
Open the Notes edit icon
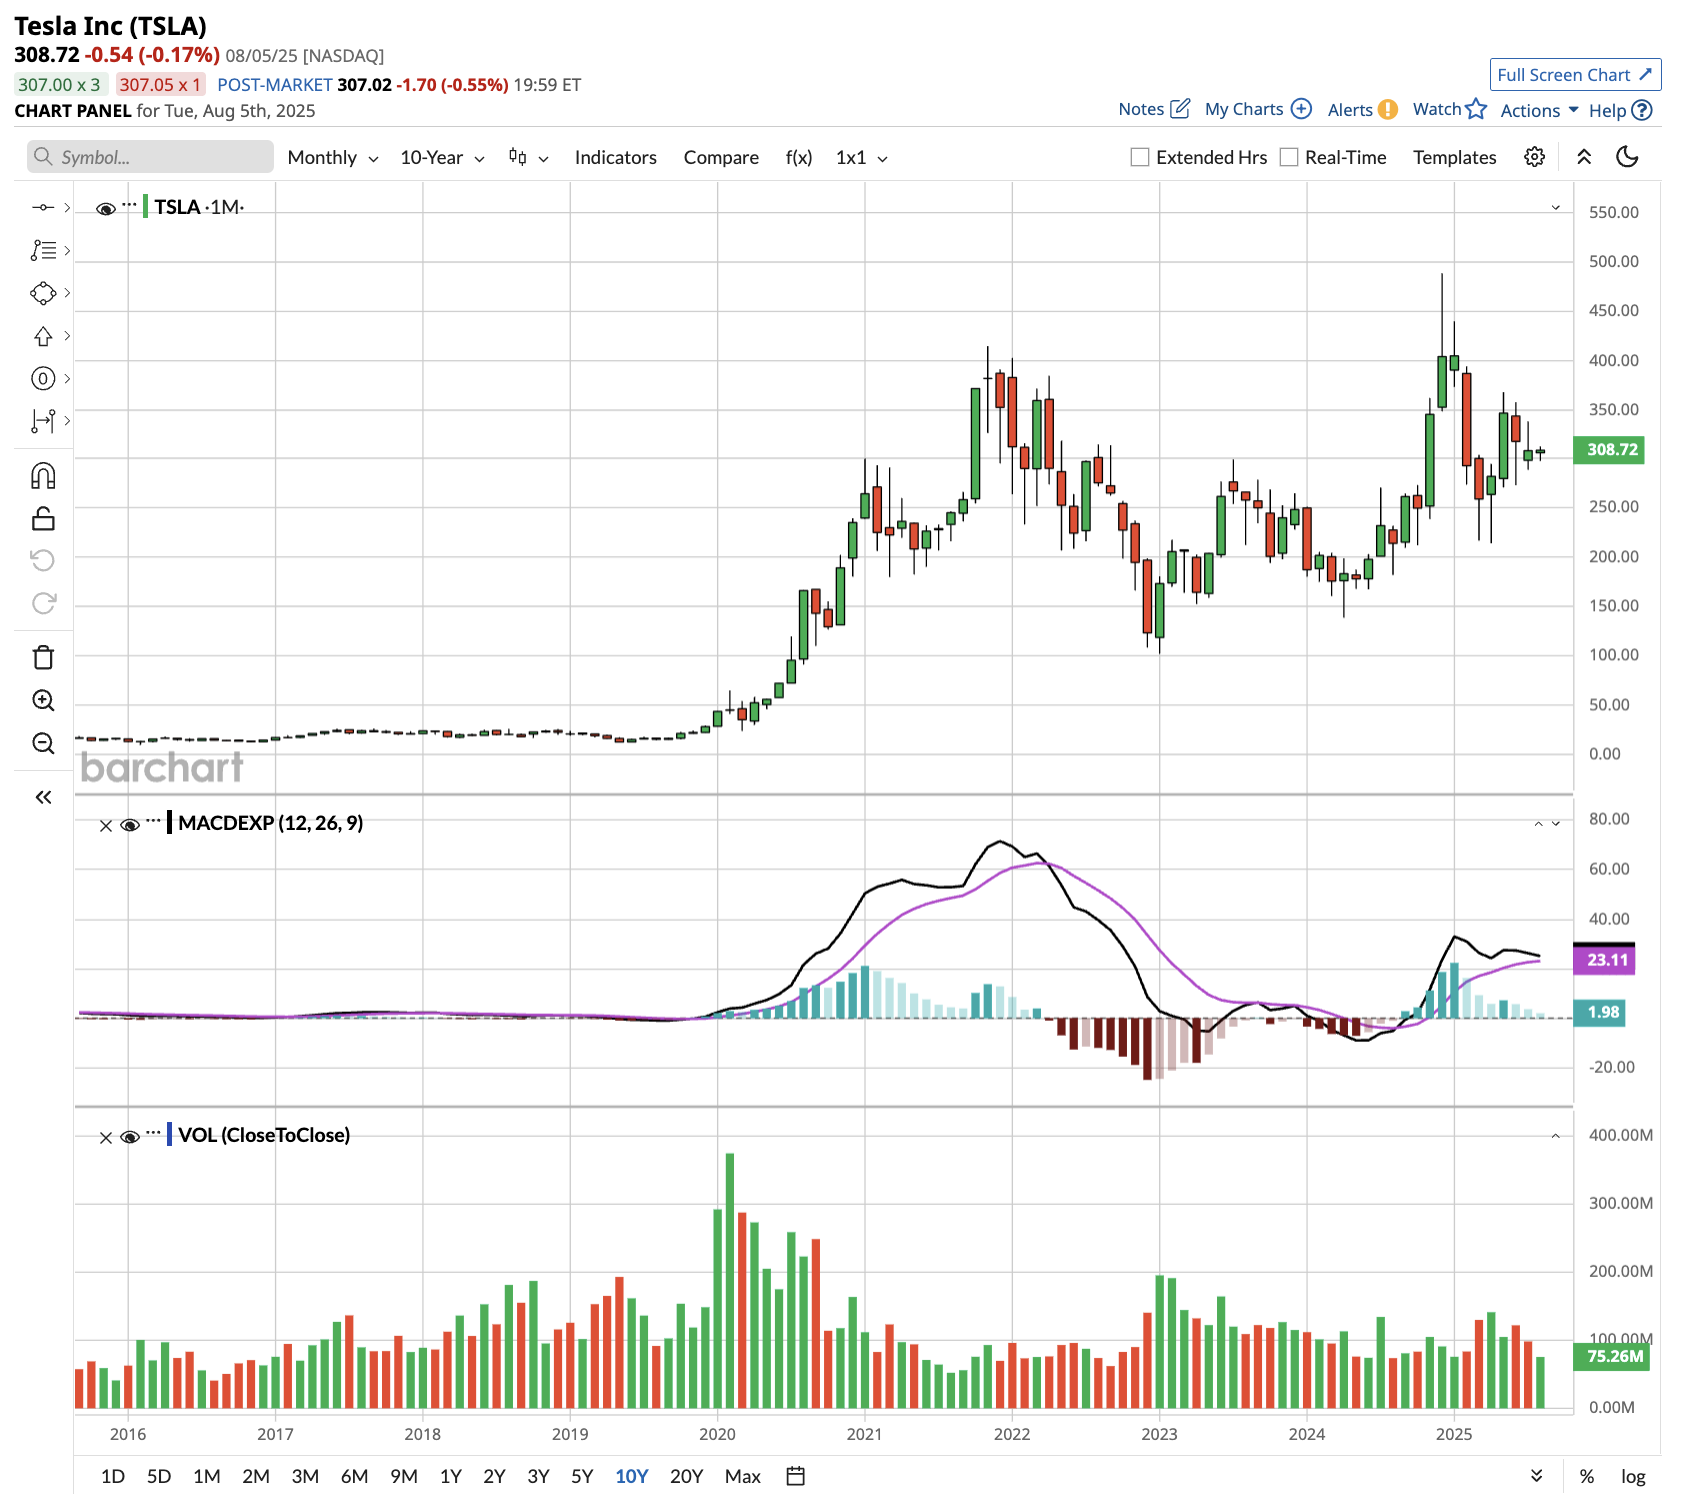click(x=1180, y=108)
